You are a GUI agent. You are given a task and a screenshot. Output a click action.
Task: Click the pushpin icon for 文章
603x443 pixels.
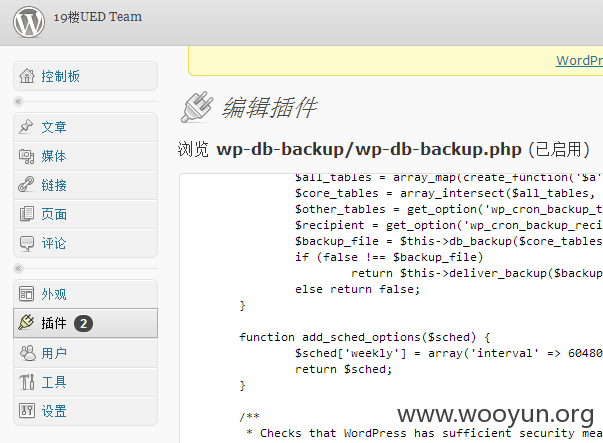point(26,127)
